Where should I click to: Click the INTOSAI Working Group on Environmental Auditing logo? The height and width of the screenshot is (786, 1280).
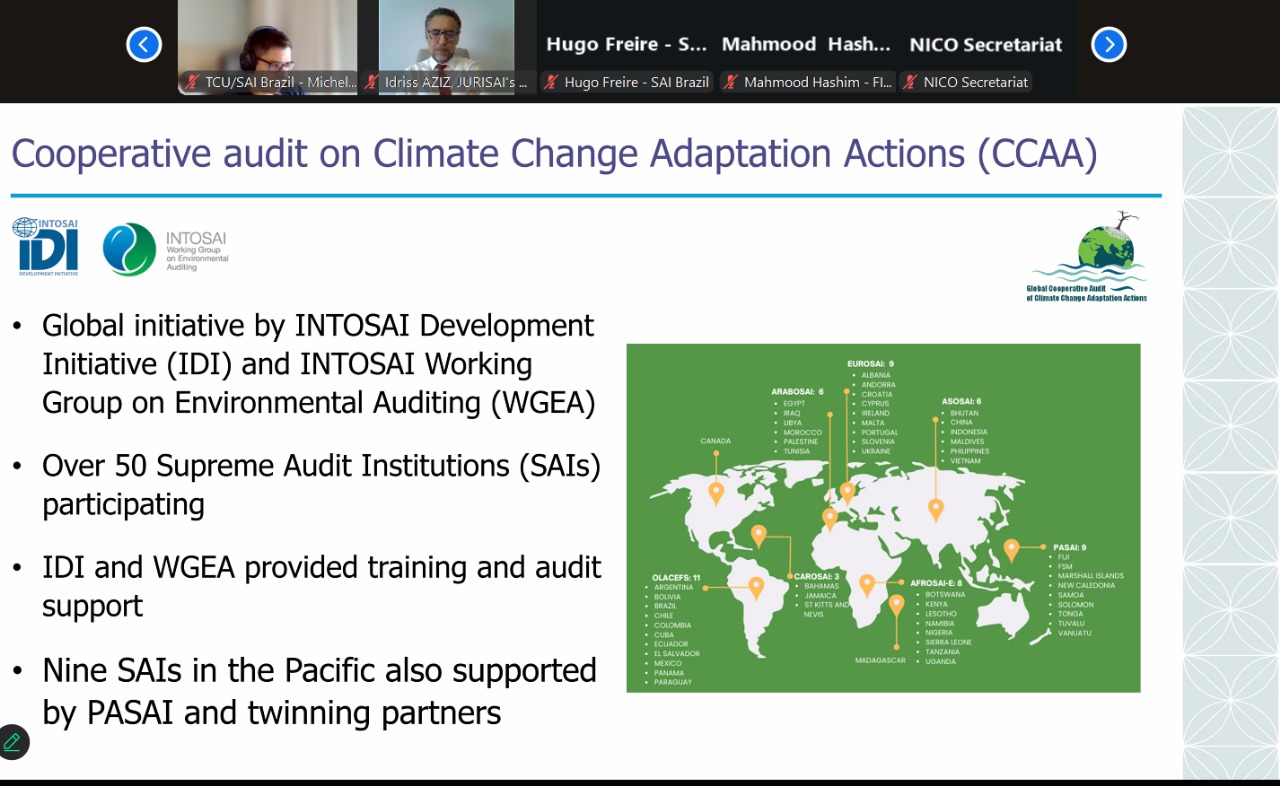[166, 250]
